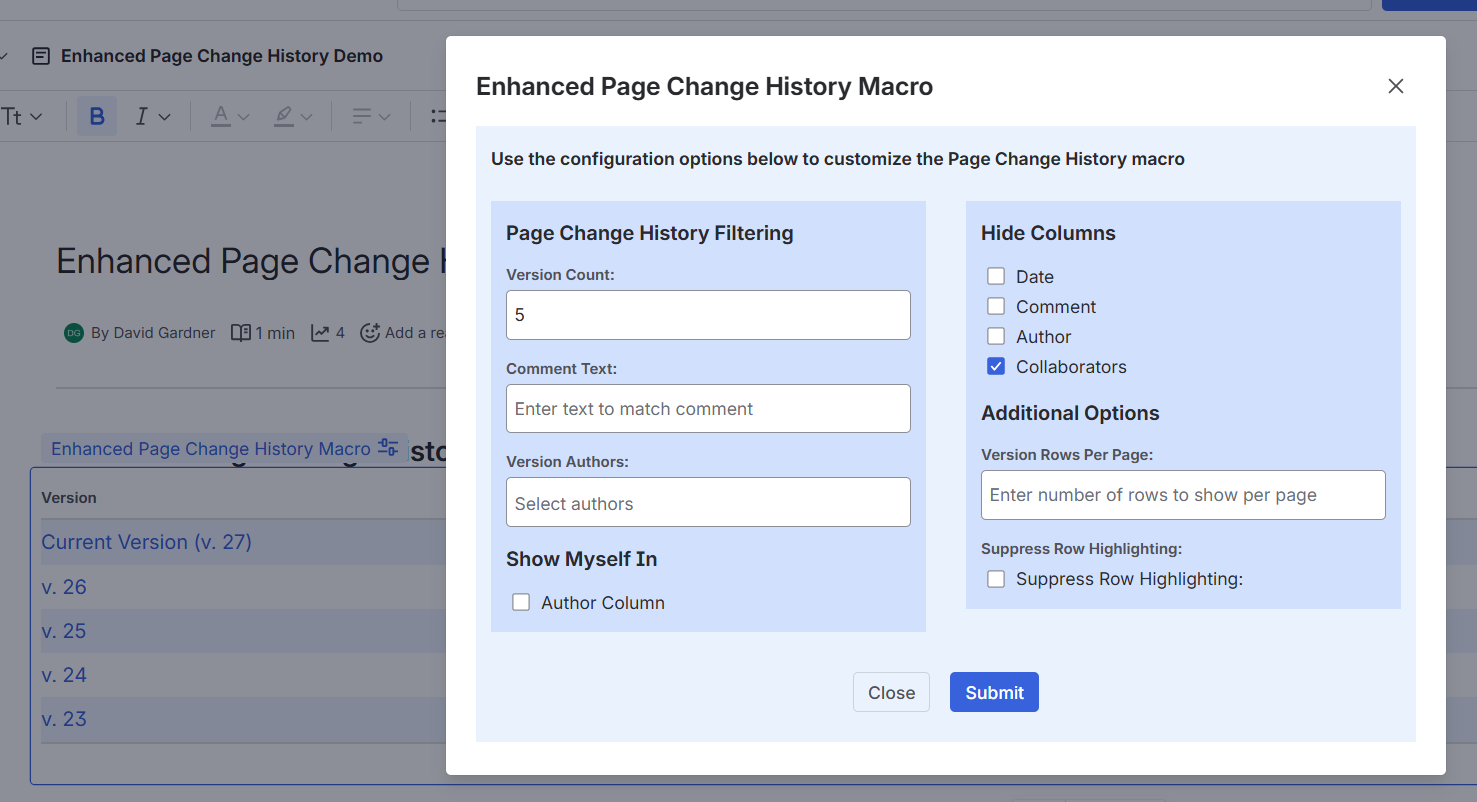Open the dropdown arrow beside italic
1477x802 pixels.
(165, 117)
